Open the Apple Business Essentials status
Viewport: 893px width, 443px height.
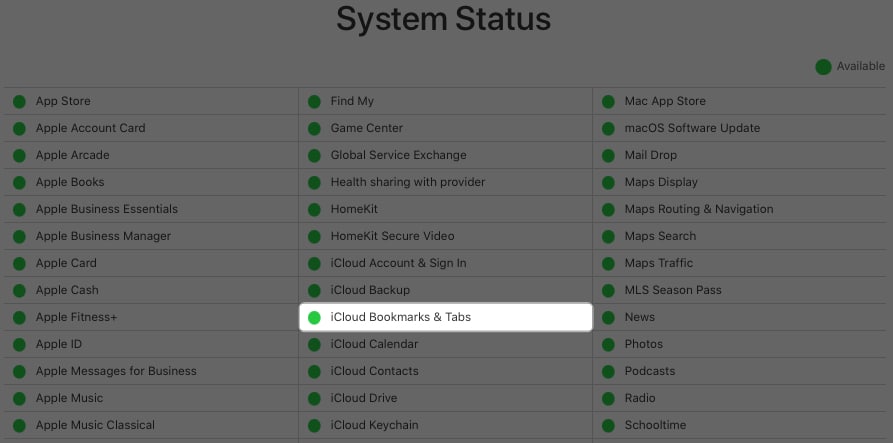[106, 209]
